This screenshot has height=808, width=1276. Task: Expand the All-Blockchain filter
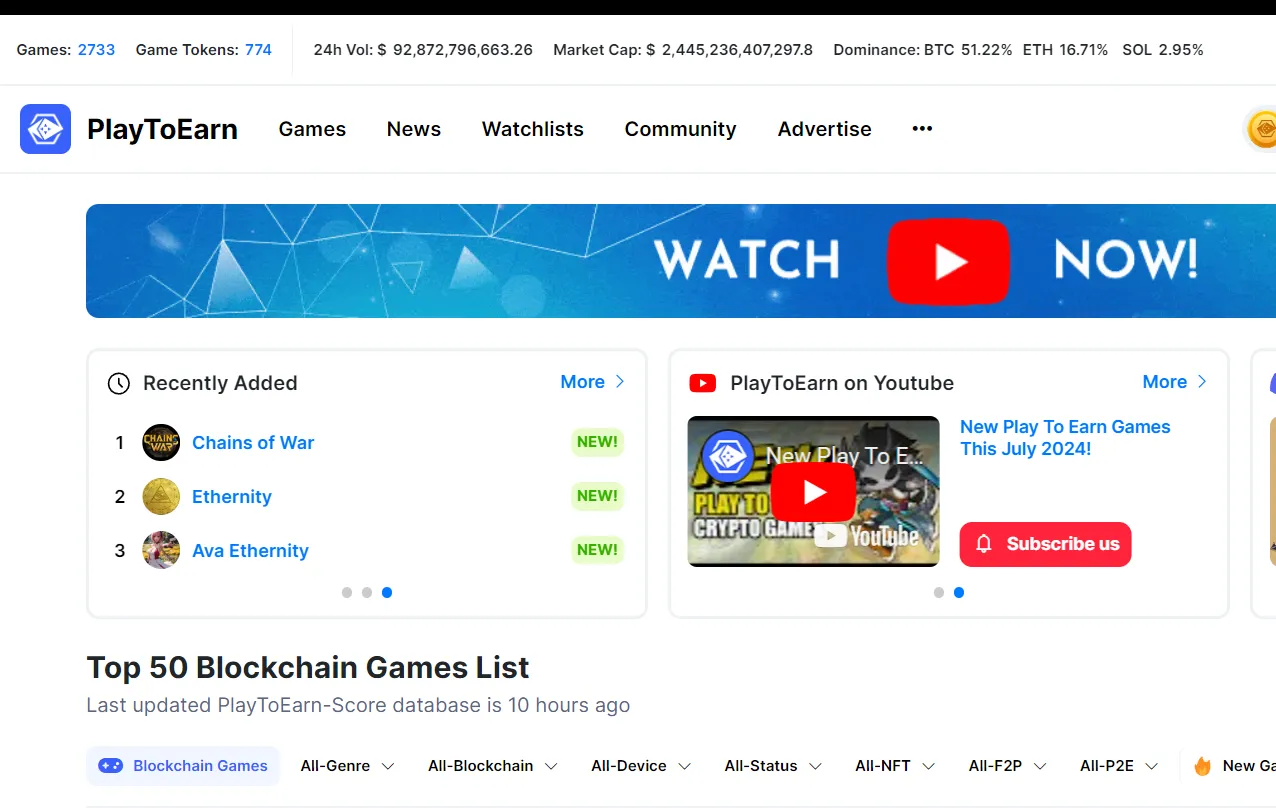tap(493, 766)
